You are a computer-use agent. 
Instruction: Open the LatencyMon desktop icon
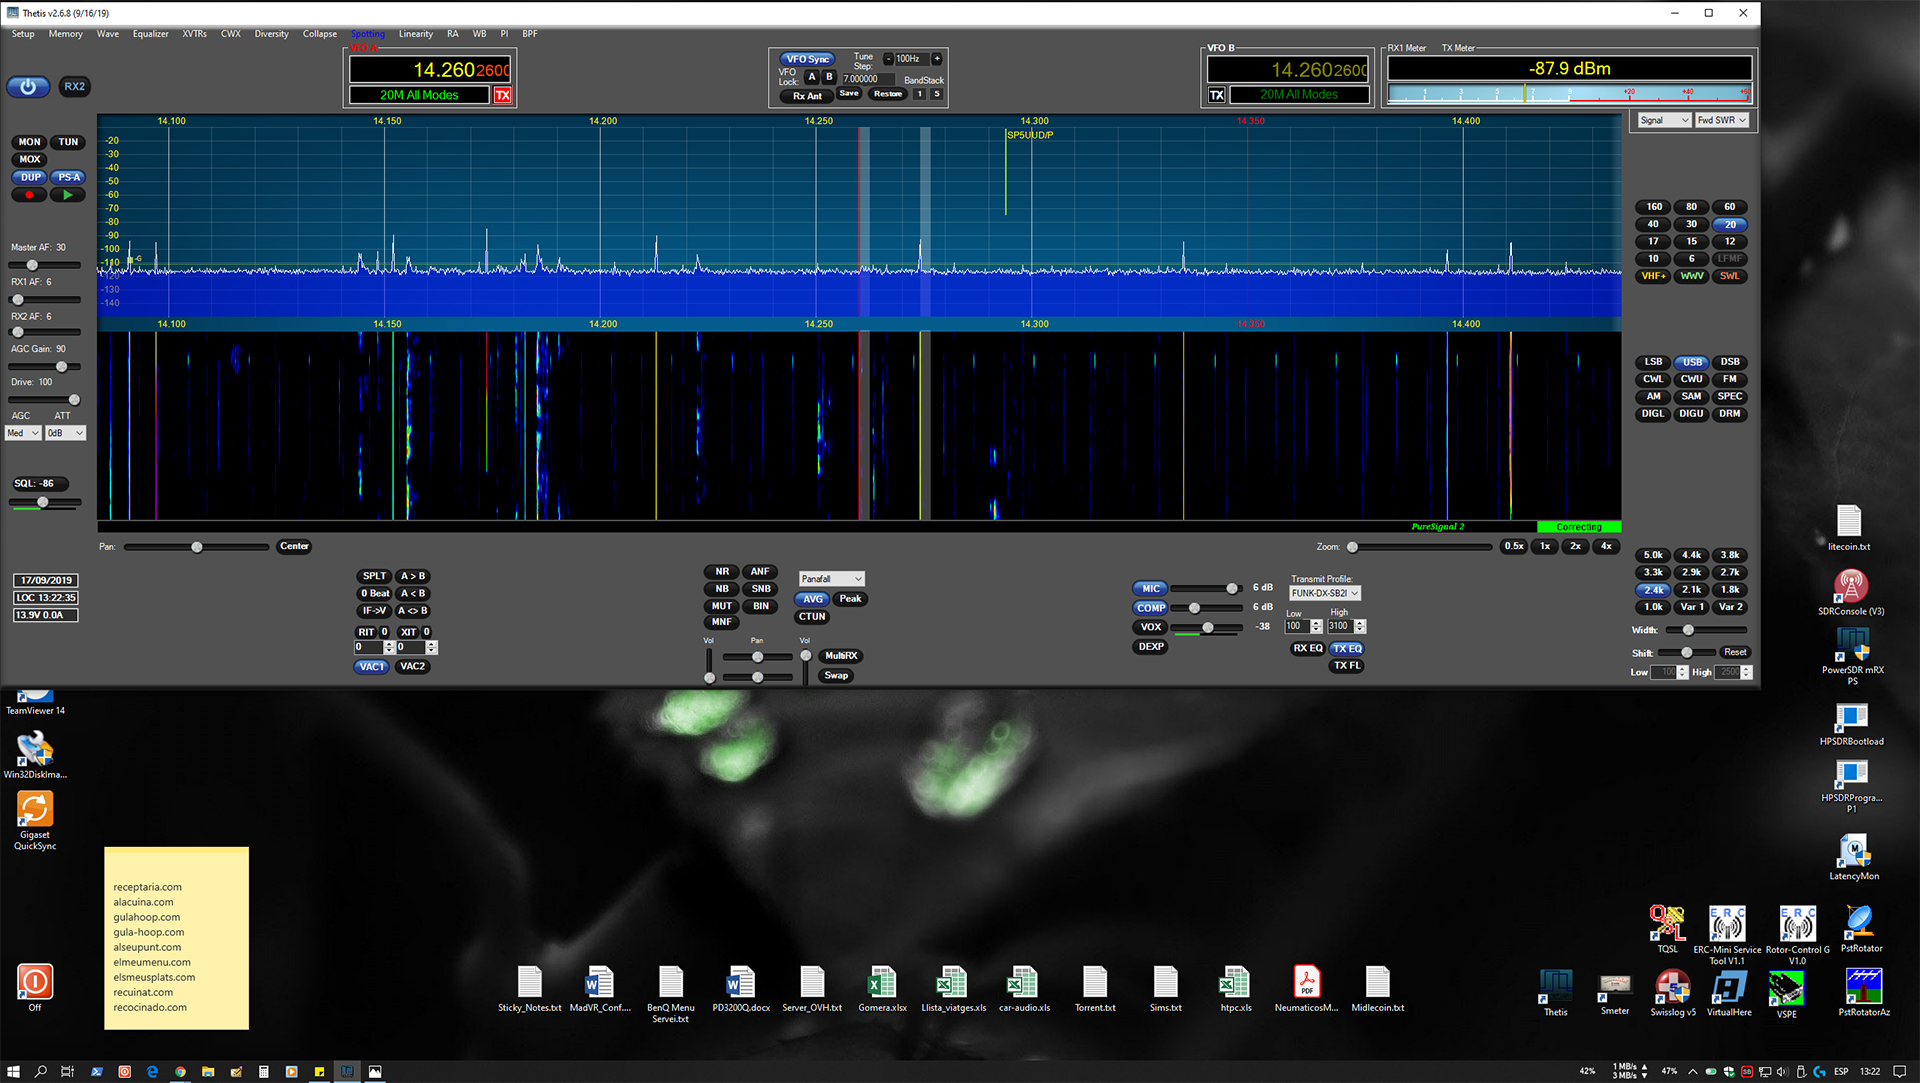tap(1853, 851)
